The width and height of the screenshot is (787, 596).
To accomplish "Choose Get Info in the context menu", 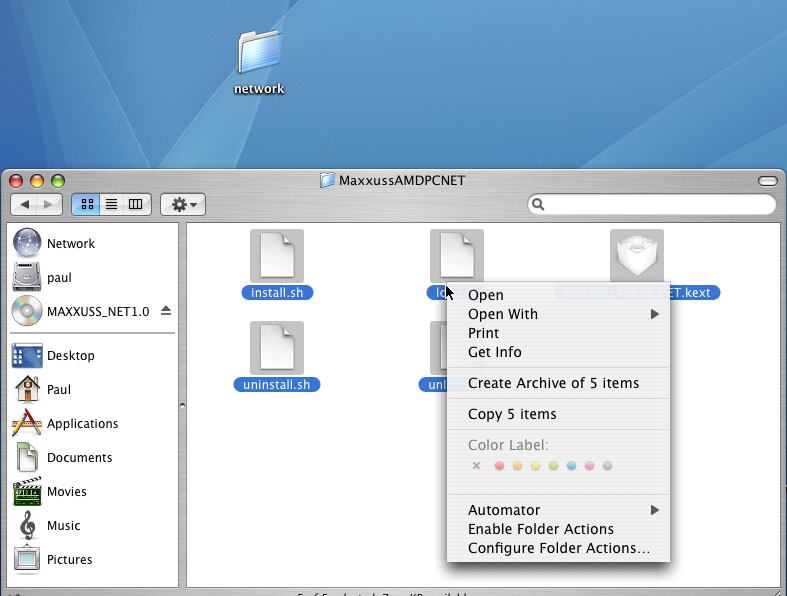I will pyautogui.click(x=558, y=352).
